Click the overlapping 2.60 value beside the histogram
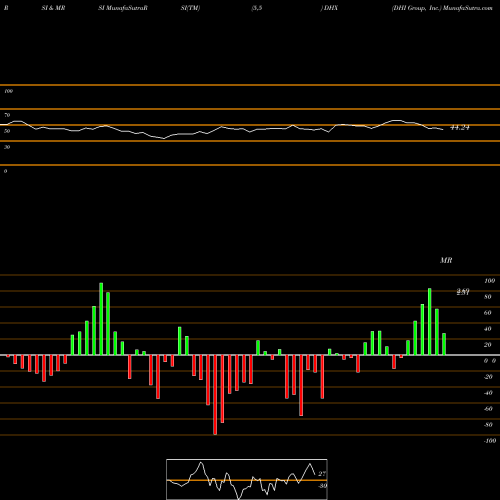Screen dimensions: 500x500 (463, 292)
